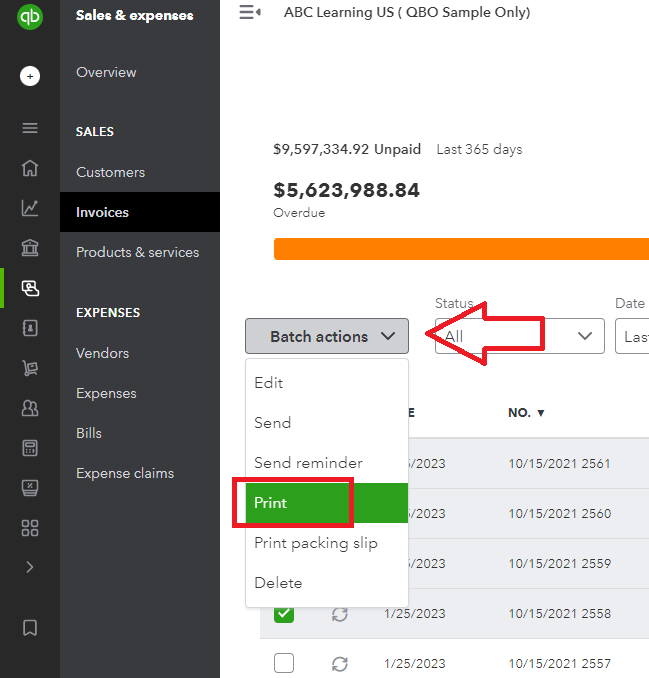The width and height of the screenshot is (649, 678).
Task: Select the Sales & expenses rail icon
Action: click(x=30, y=288)
